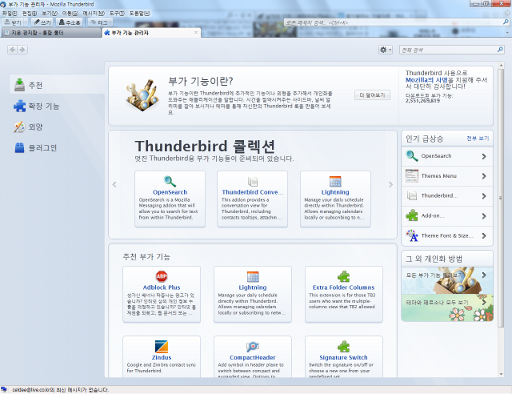Open Adblock Plus link
This screenshot has height=394, width=512.
click(162, 287)
